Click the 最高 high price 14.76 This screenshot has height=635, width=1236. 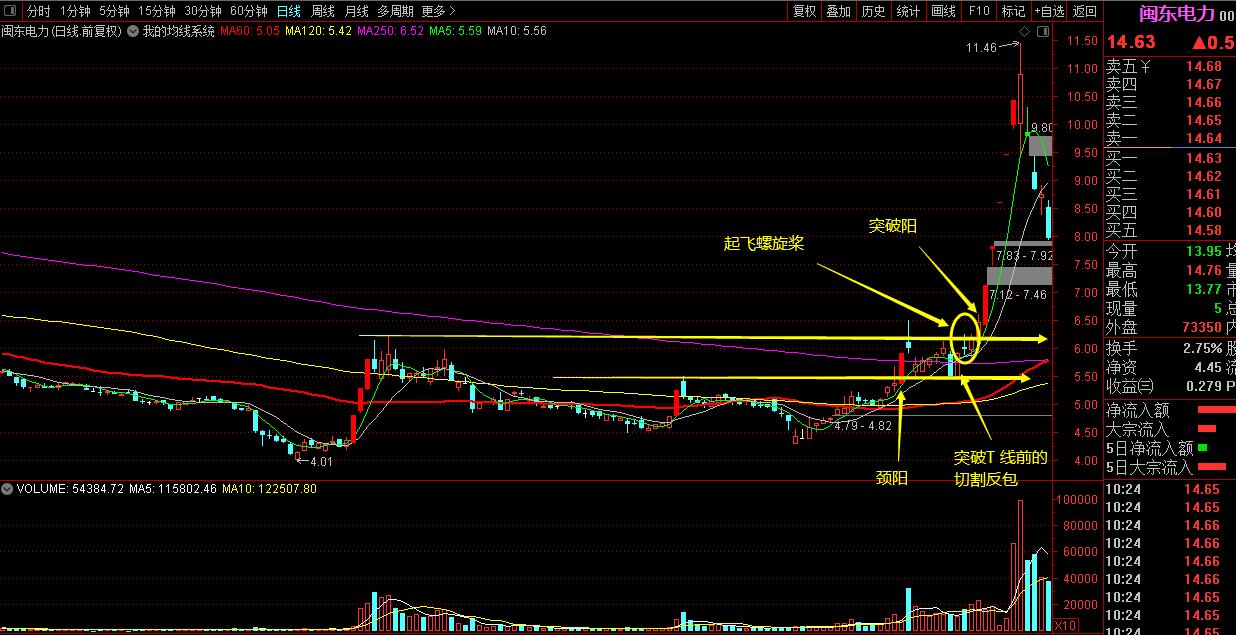point(1203,271)
